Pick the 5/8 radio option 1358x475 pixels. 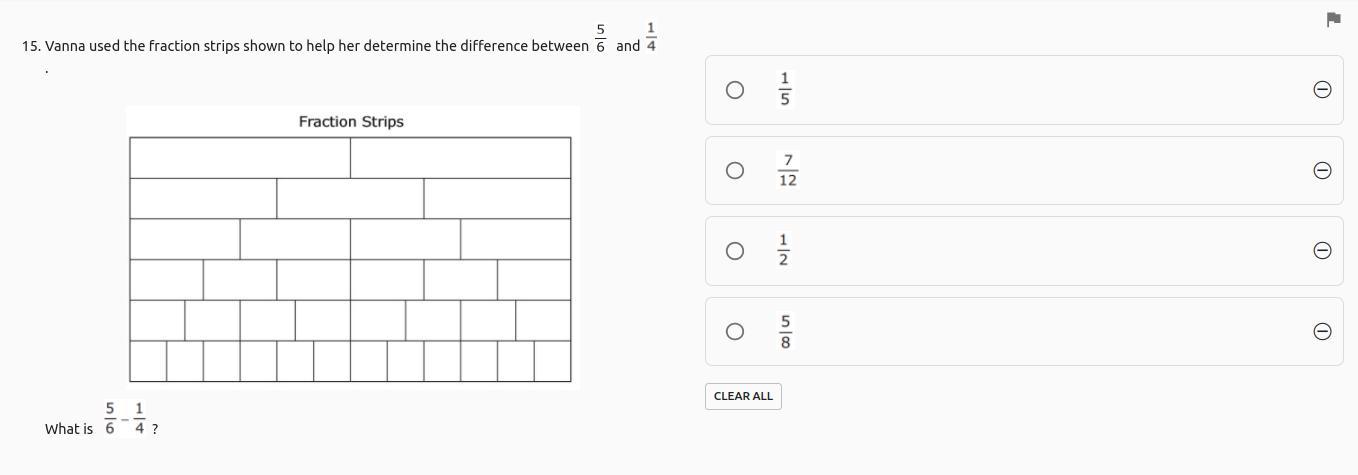(x=735, y=331)
